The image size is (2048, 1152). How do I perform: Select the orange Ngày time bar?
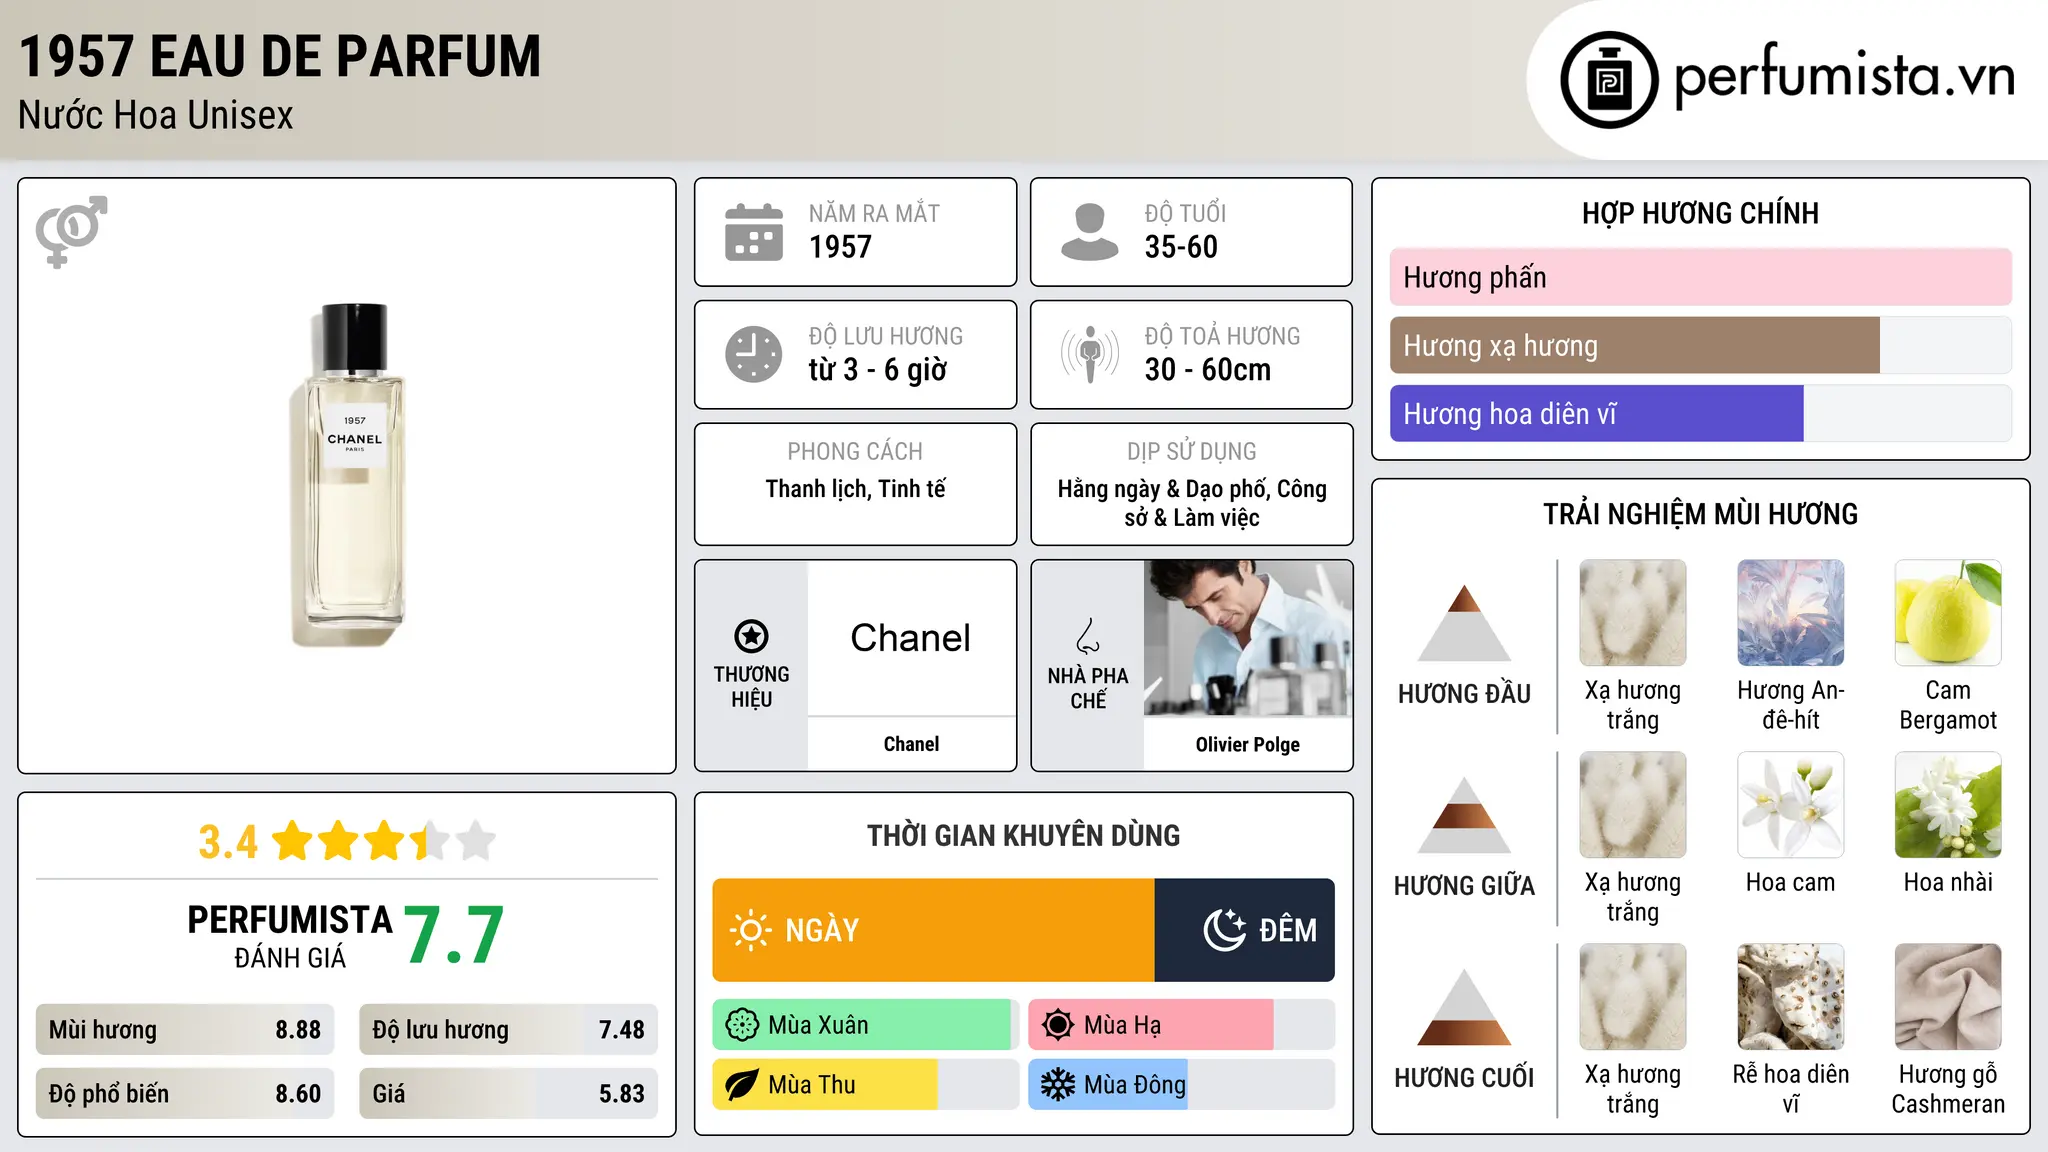click(x=934, y=930)
